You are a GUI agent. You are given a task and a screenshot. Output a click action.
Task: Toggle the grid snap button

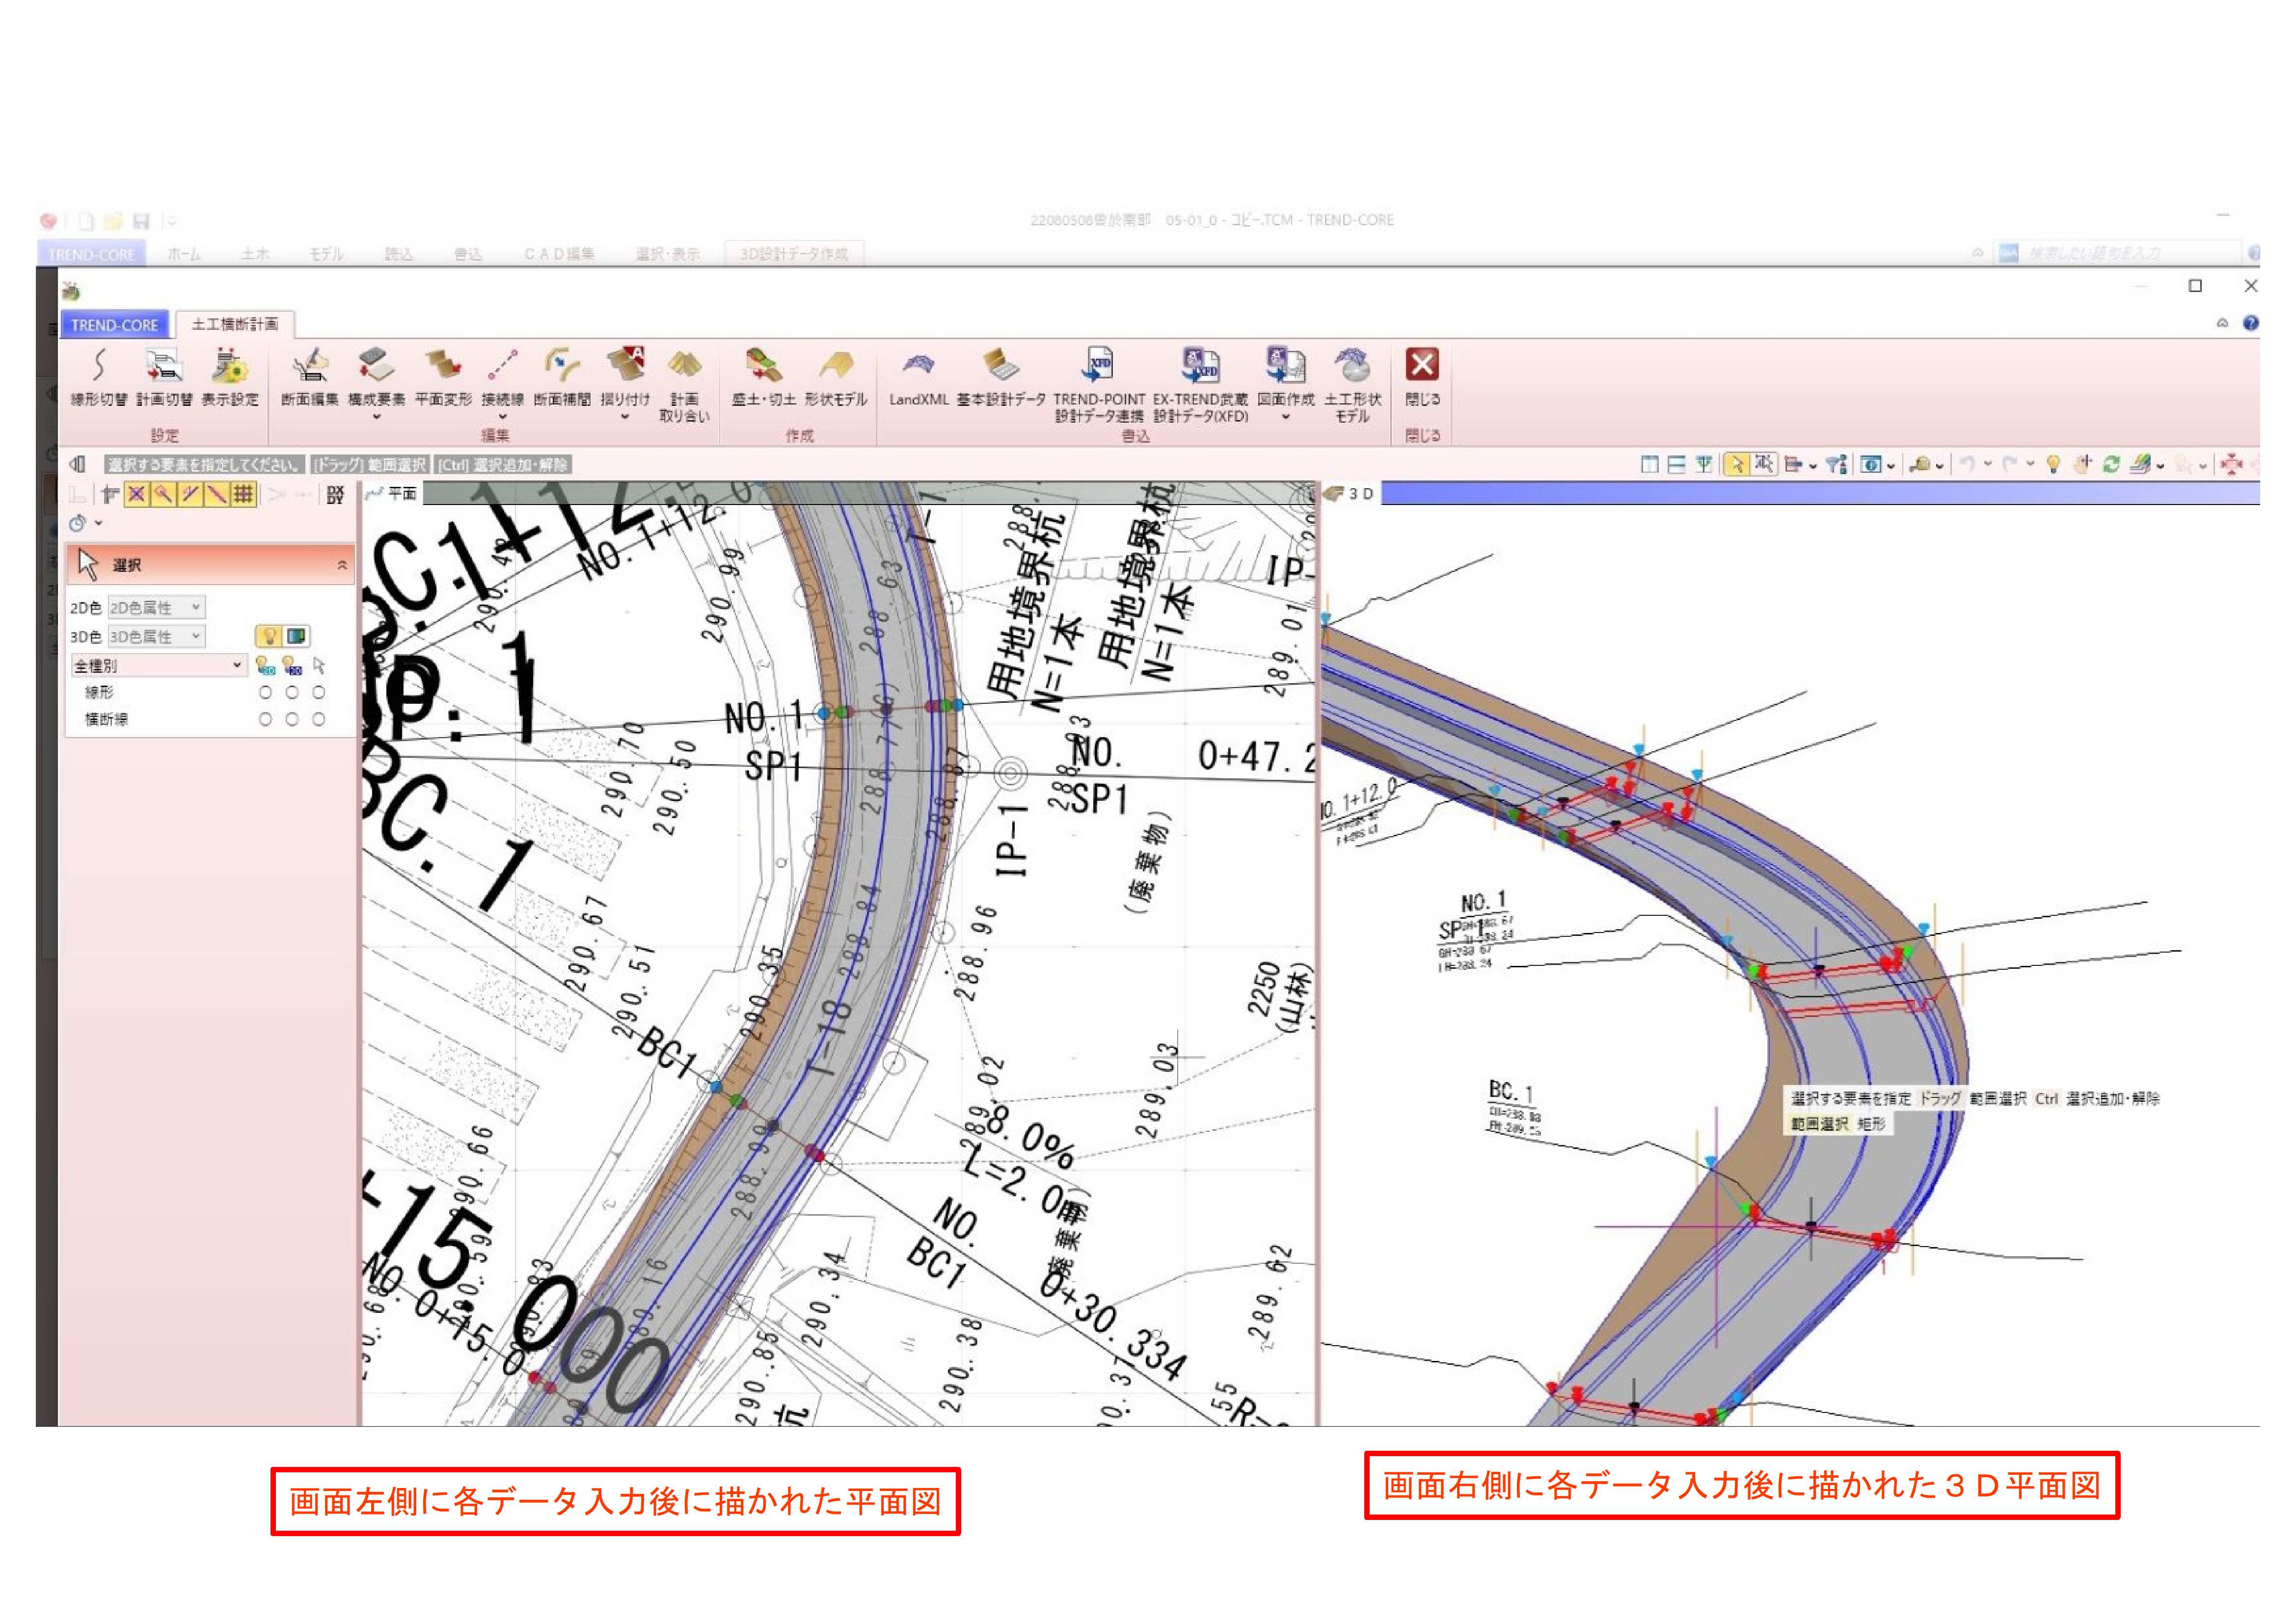[243, 493]
